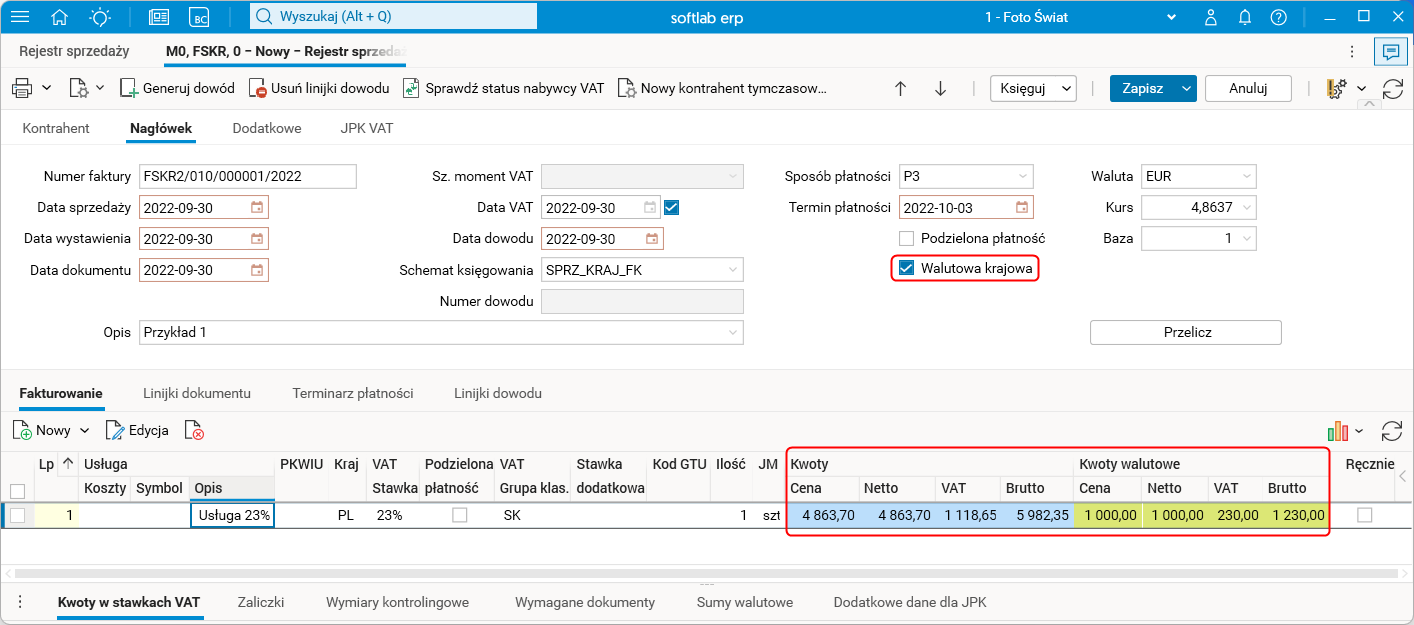Open the Terminarz płatności tab
The width and height of the screenshot is (1414, 625).
pyautogui.click(x=353, y=393)
